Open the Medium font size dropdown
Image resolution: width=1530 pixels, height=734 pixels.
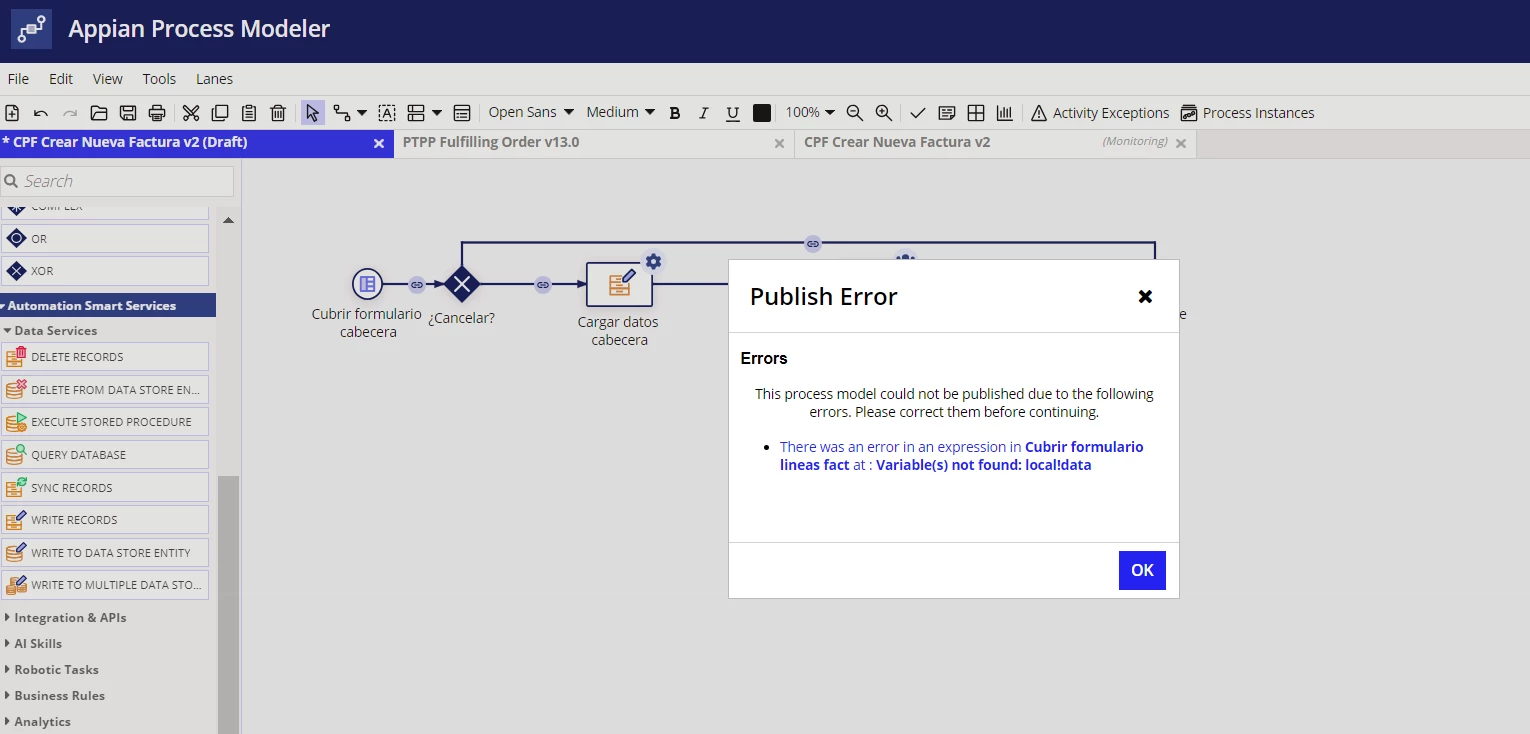pyautogui.click(x=620, y=112)
